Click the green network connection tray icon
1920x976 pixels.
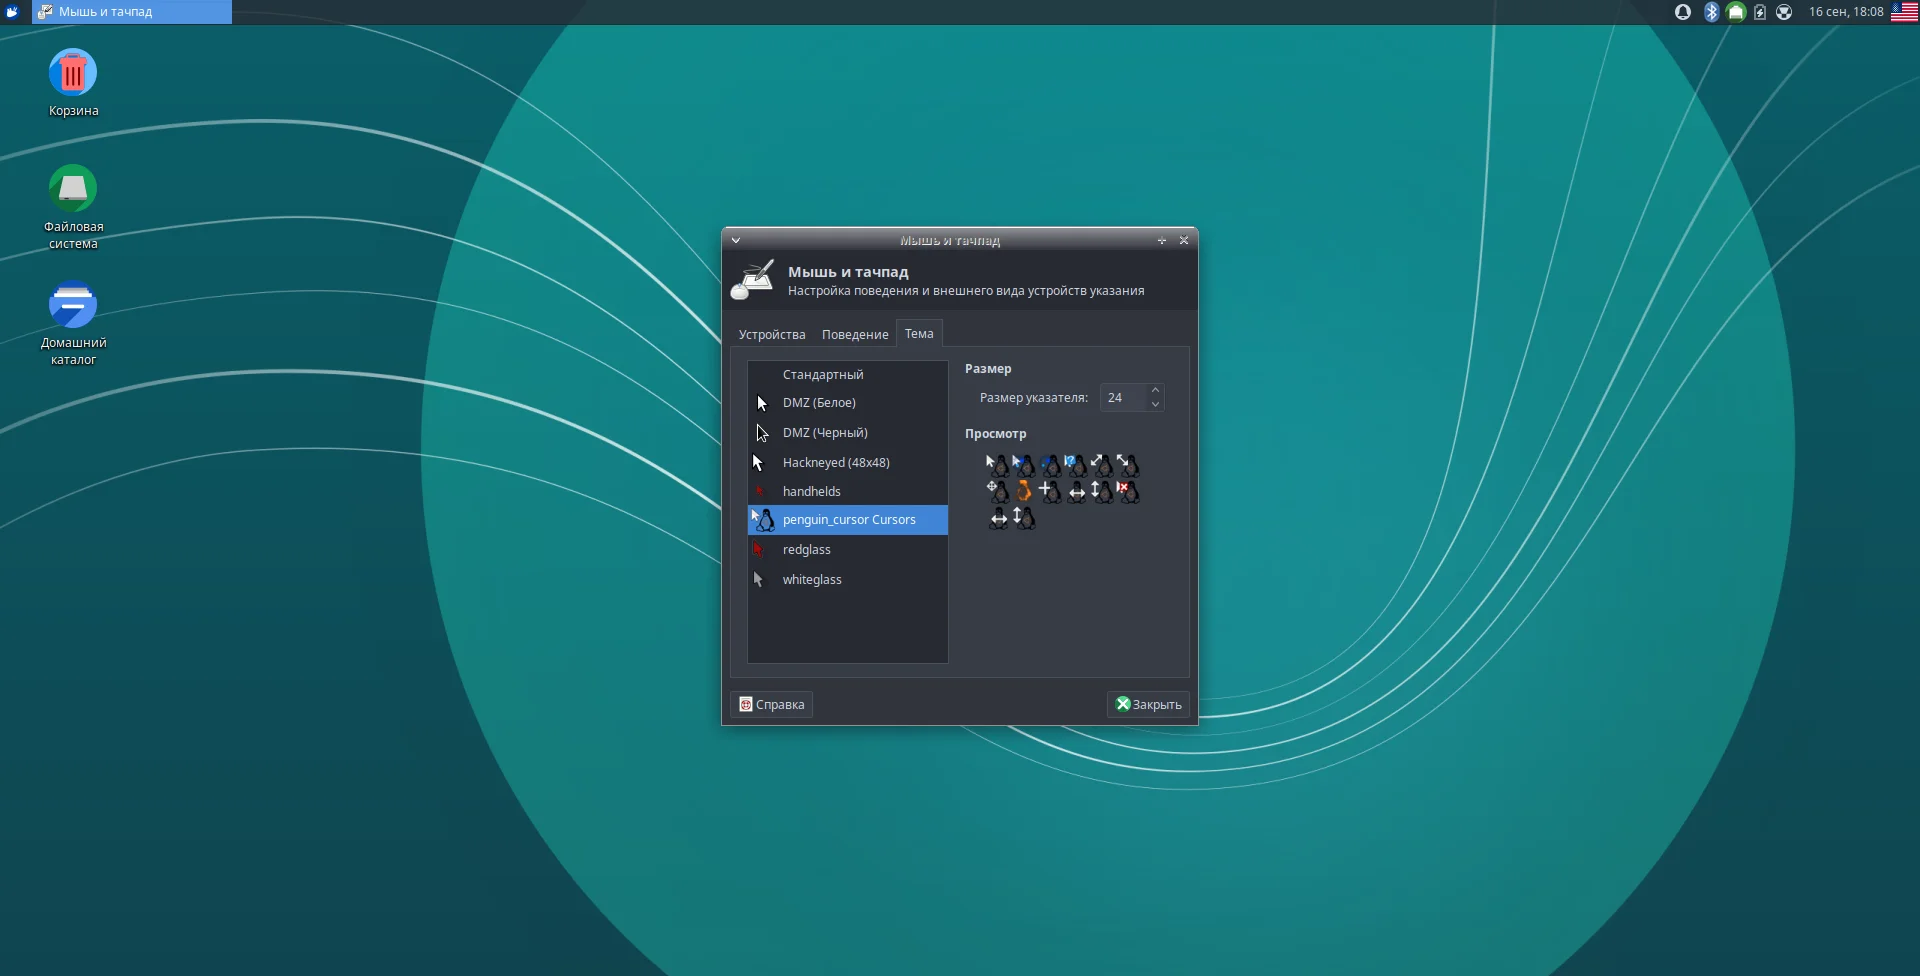point(1736,12)
